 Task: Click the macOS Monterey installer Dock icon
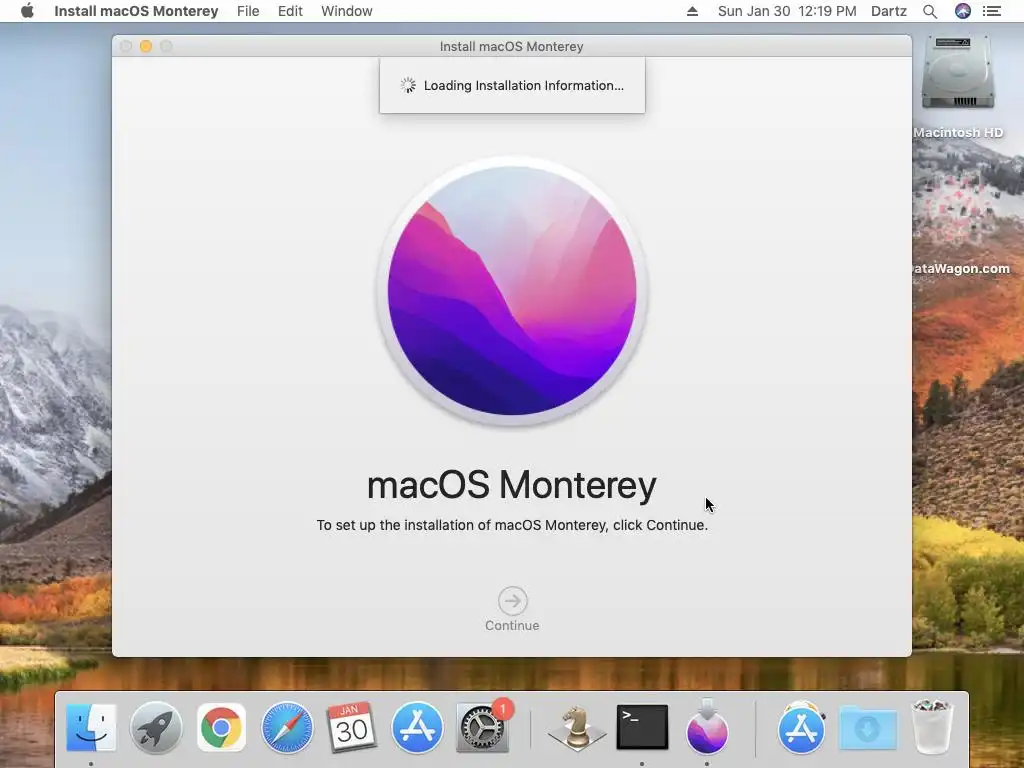[x=707, y=726]
